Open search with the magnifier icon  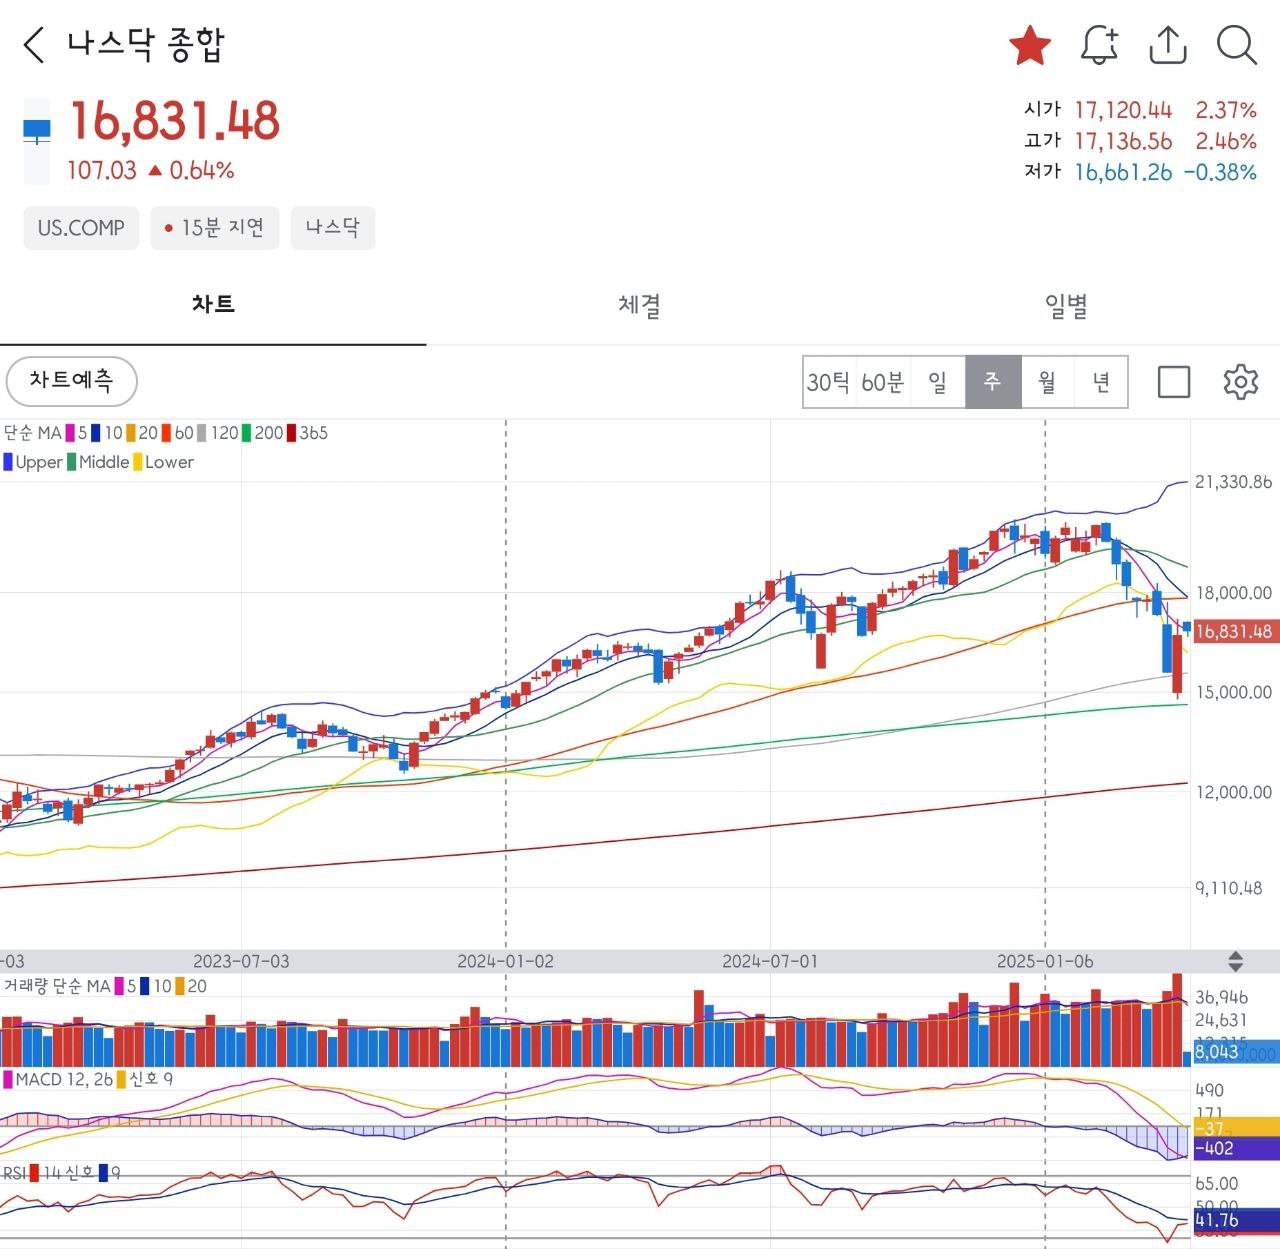pyautogui.click(x=1237, y=45)
